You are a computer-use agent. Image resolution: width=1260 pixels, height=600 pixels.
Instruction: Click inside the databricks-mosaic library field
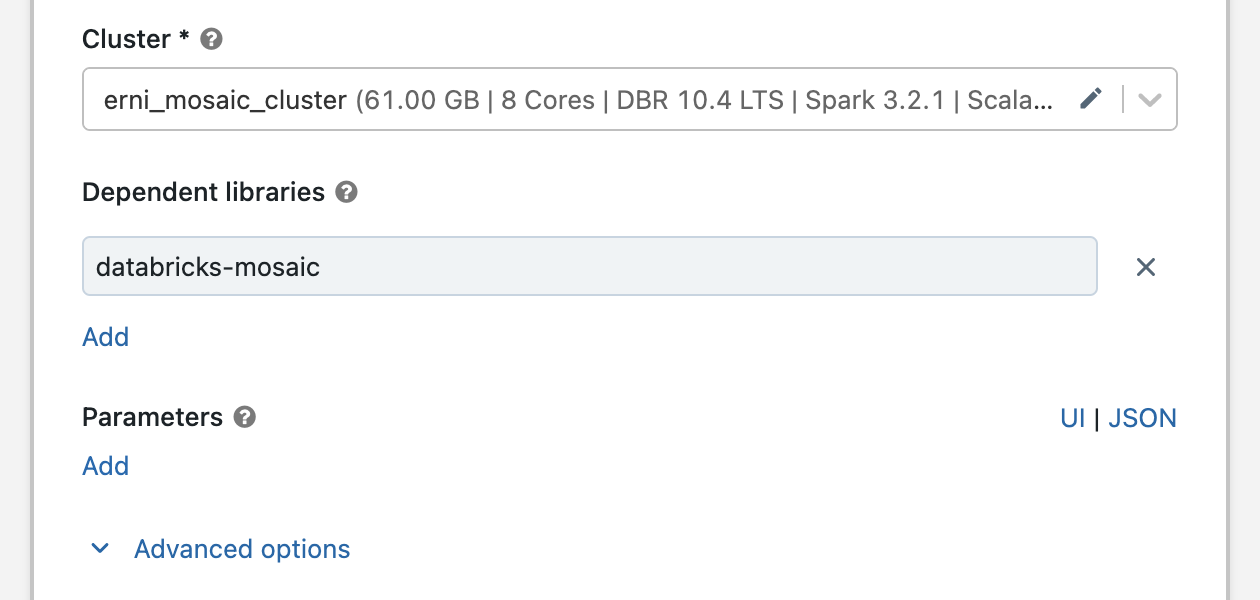(x=590, y=267)
